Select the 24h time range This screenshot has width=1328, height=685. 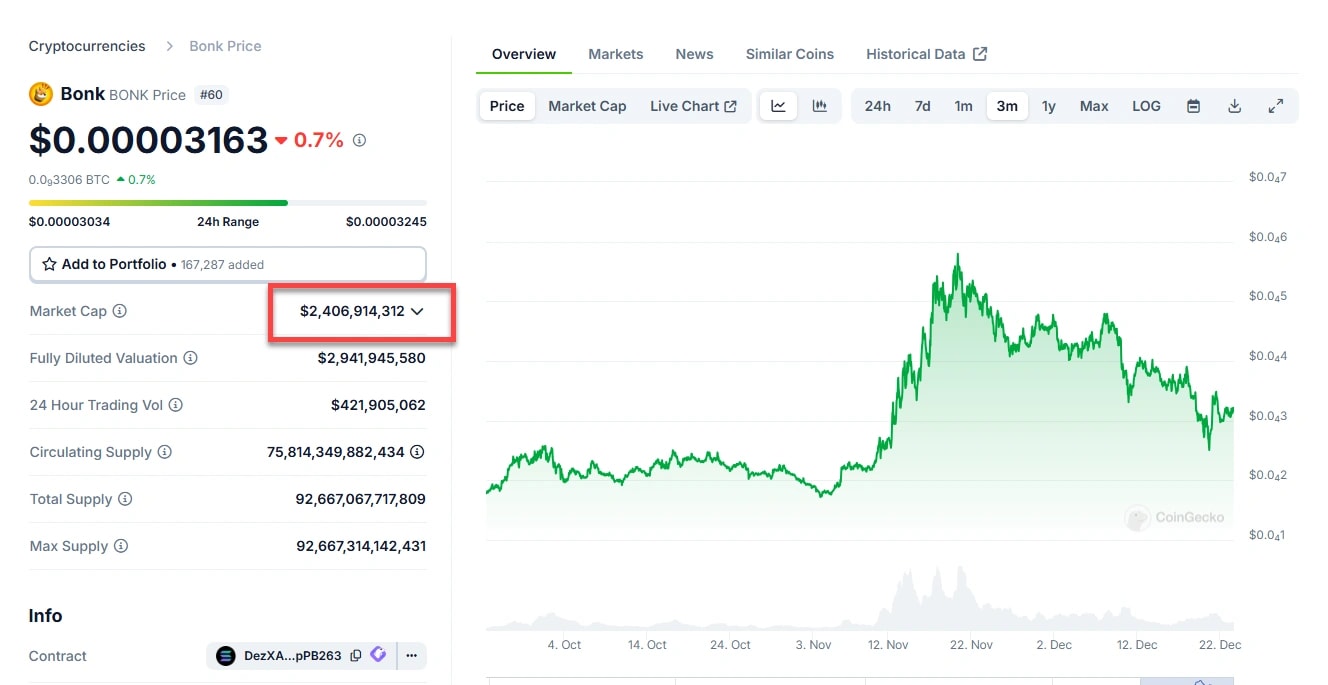877,106
